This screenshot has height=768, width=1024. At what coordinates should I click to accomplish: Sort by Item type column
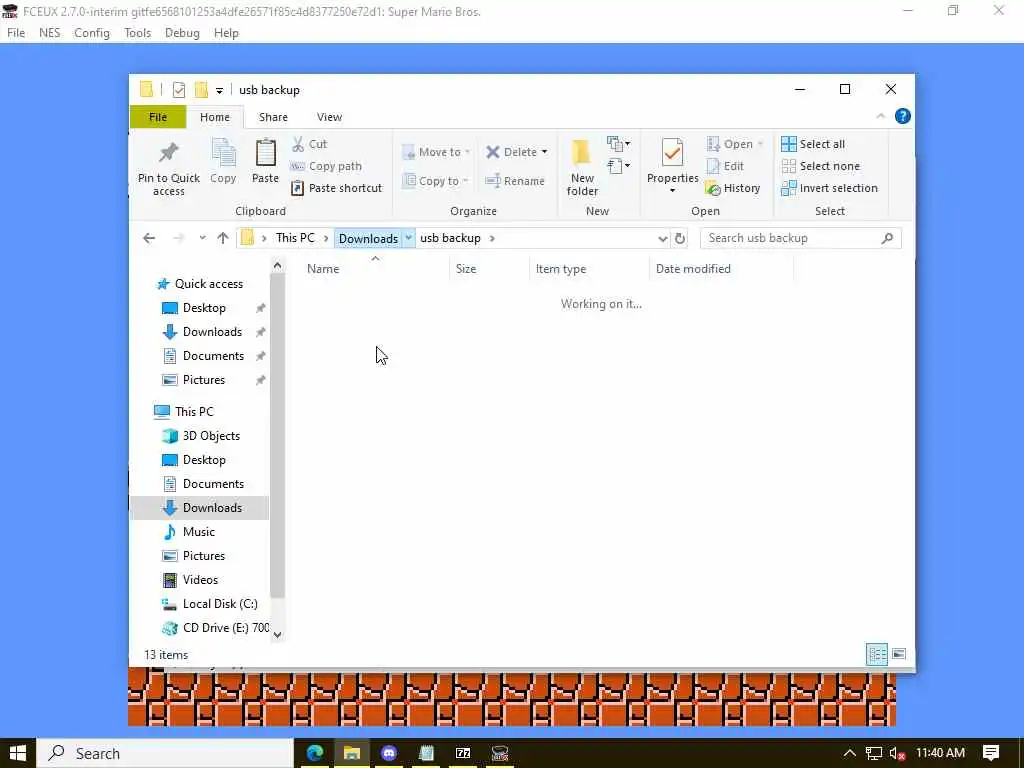(560, 268)
